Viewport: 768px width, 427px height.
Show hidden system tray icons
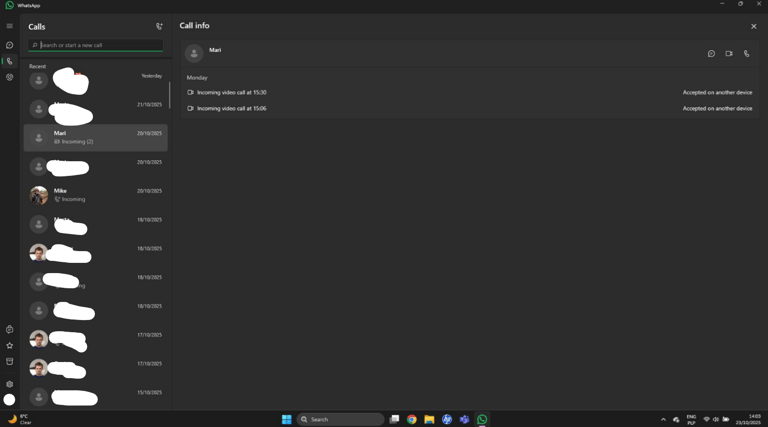click(x=663, y=420)
